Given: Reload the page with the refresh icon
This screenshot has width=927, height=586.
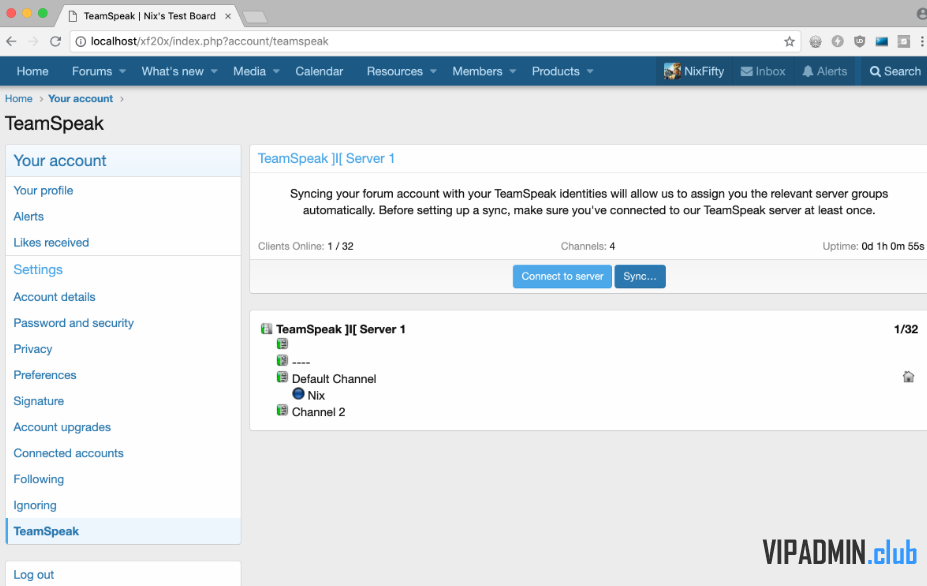Looking at the screenshot, I should click(56, 41).
